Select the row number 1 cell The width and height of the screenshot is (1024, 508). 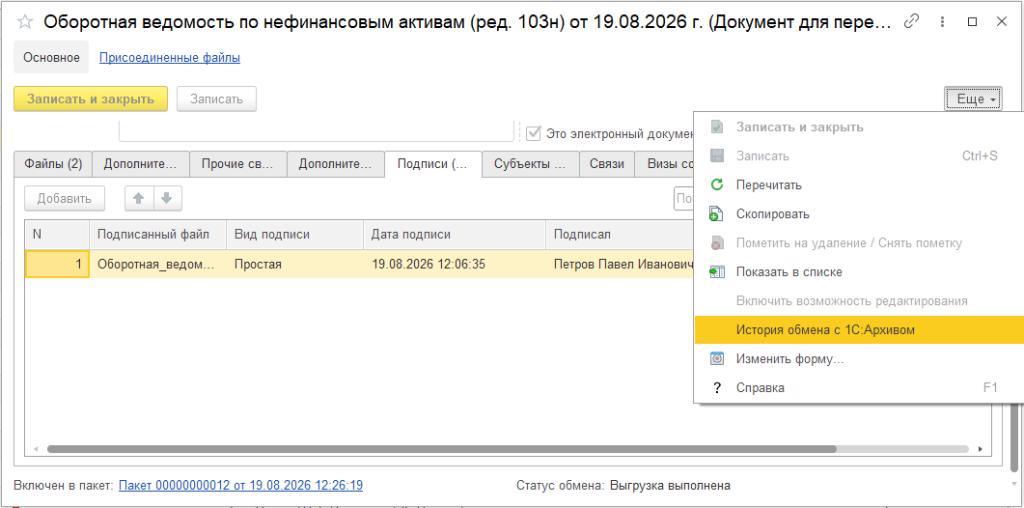(57, 264)
